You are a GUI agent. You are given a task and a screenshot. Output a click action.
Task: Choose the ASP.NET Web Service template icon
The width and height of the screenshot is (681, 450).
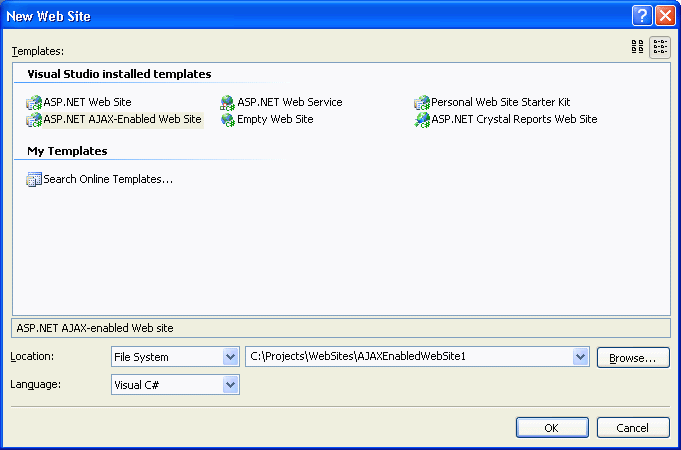[x=228, y=103]
